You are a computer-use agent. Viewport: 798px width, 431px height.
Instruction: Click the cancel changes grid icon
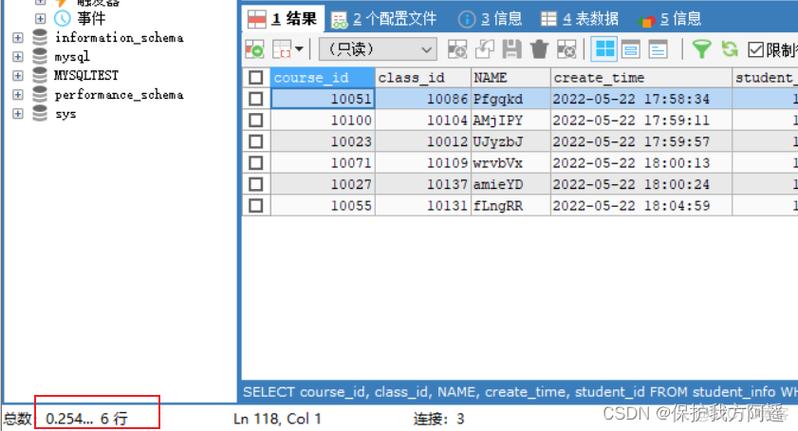click(x=566, y=49)
